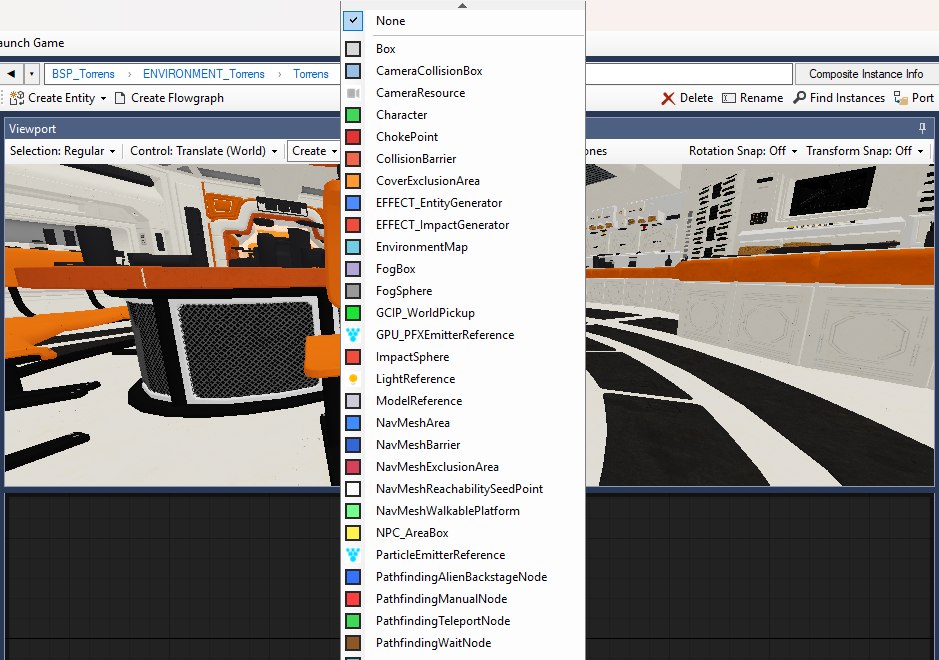Click the GPU_PFXEmitterReference particle icon
The height and width of the screenshot is (660, 939).
pos(353,335)
